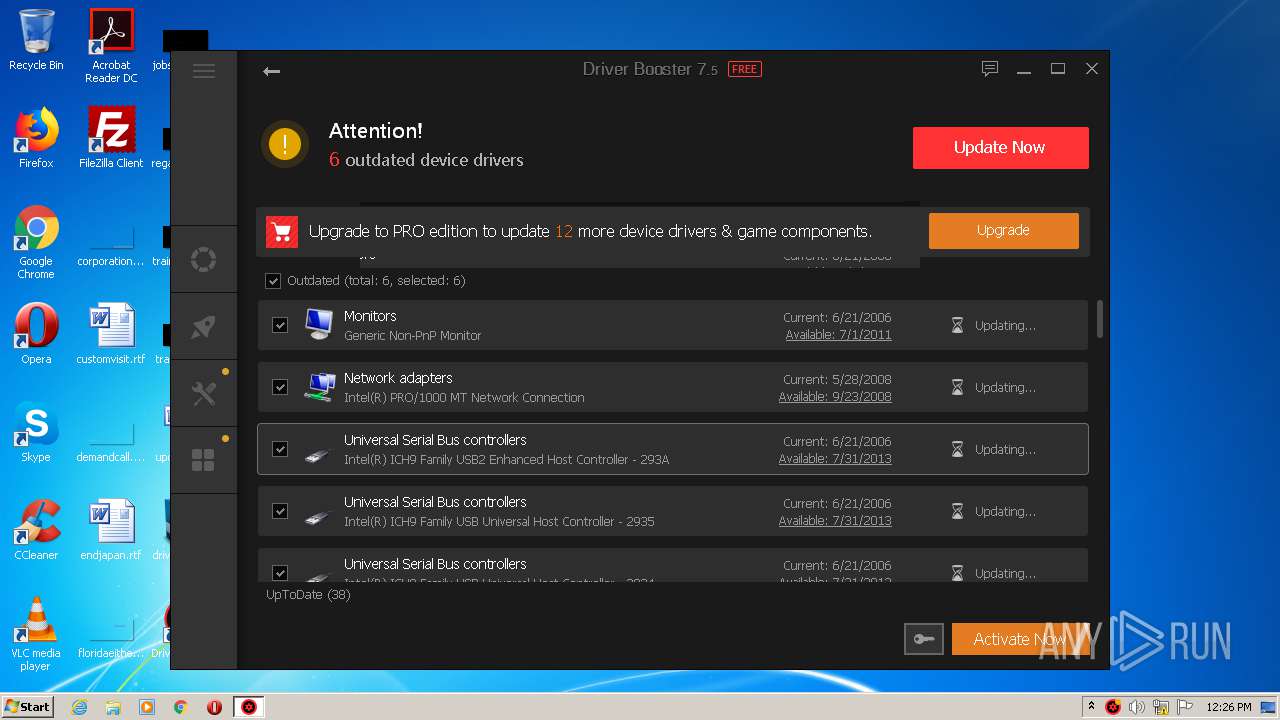Uncheck USB controller 293A checkbox

[280, 449]
